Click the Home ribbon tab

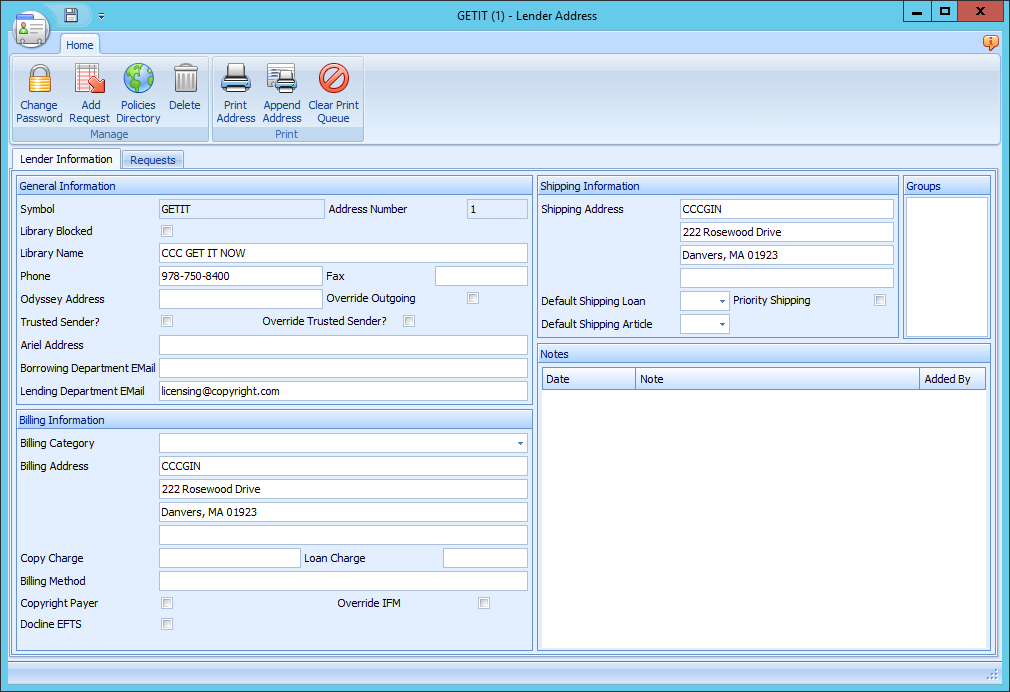pyautogui.click(x=80, y=44)
